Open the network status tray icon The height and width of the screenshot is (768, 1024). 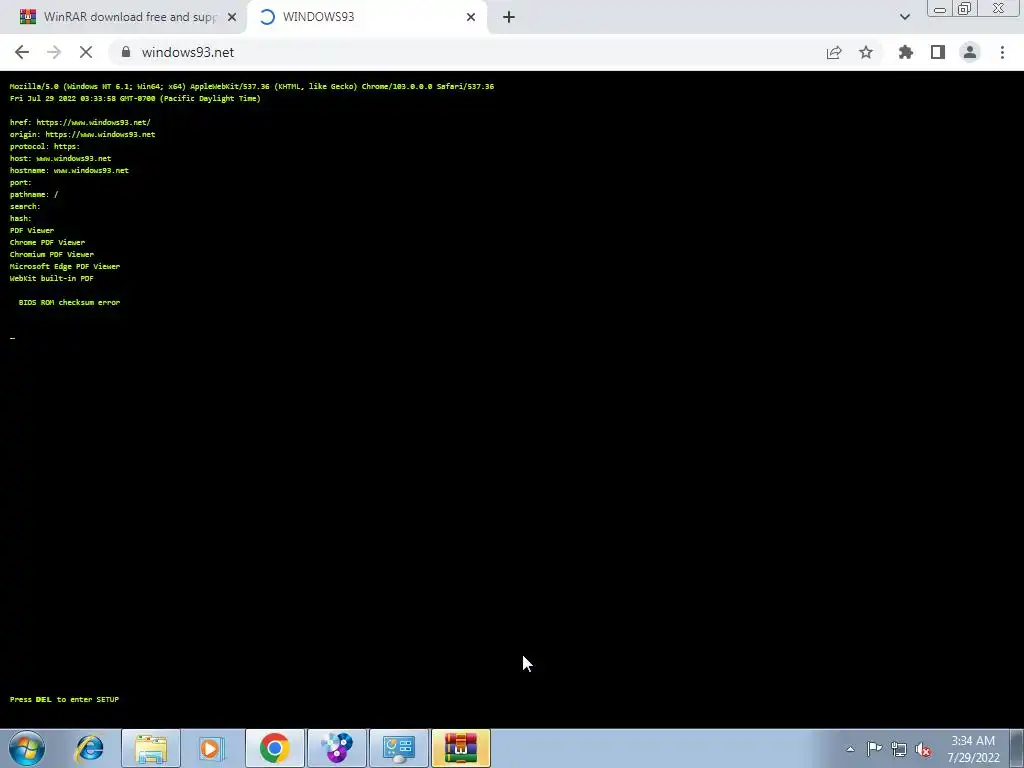(899, 749)
